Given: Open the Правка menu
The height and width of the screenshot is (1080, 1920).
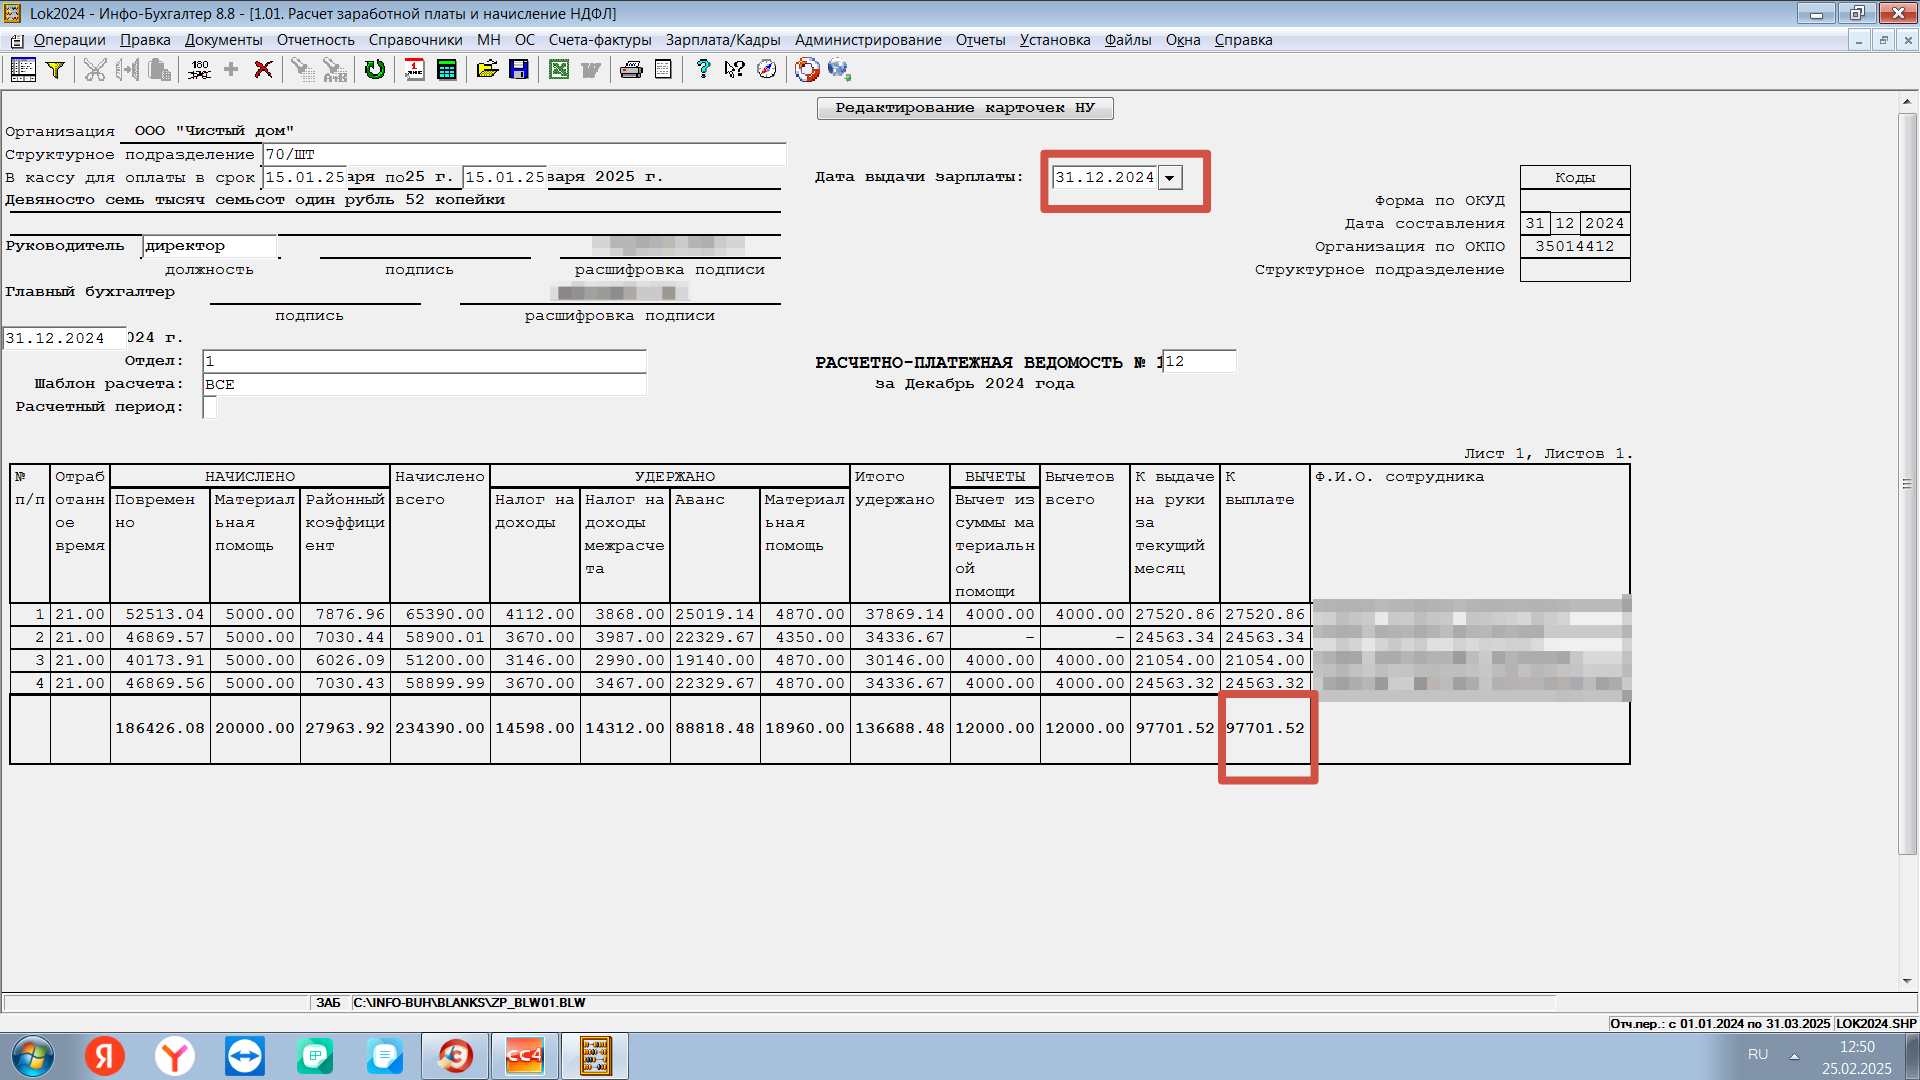Looking at the screenshot, I should 145,40.
